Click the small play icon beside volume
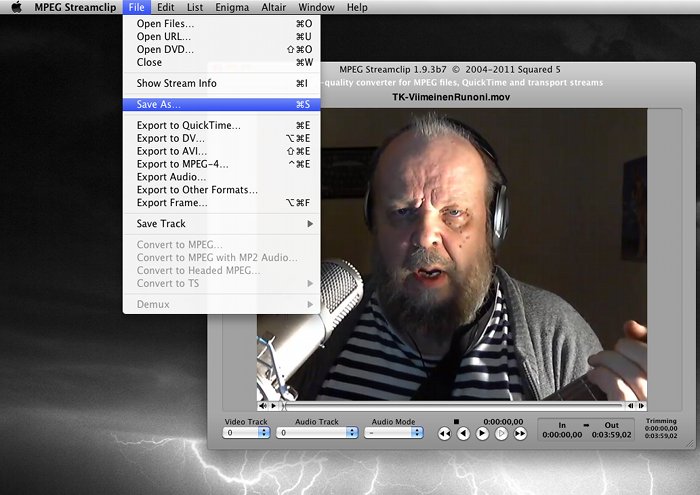The width and height of the screenshot is (700, 495). coord(273,406)
